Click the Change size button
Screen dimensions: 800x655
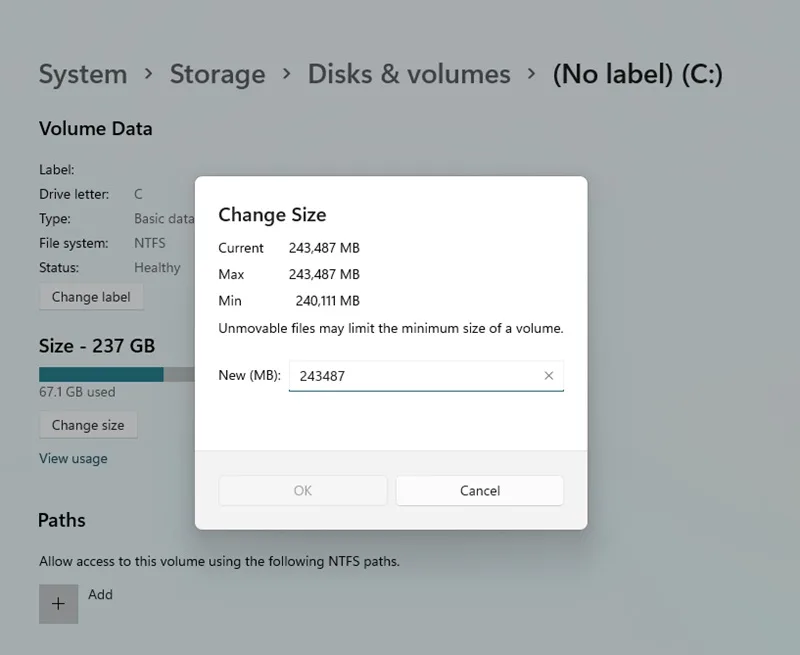[x=88, y=425]
